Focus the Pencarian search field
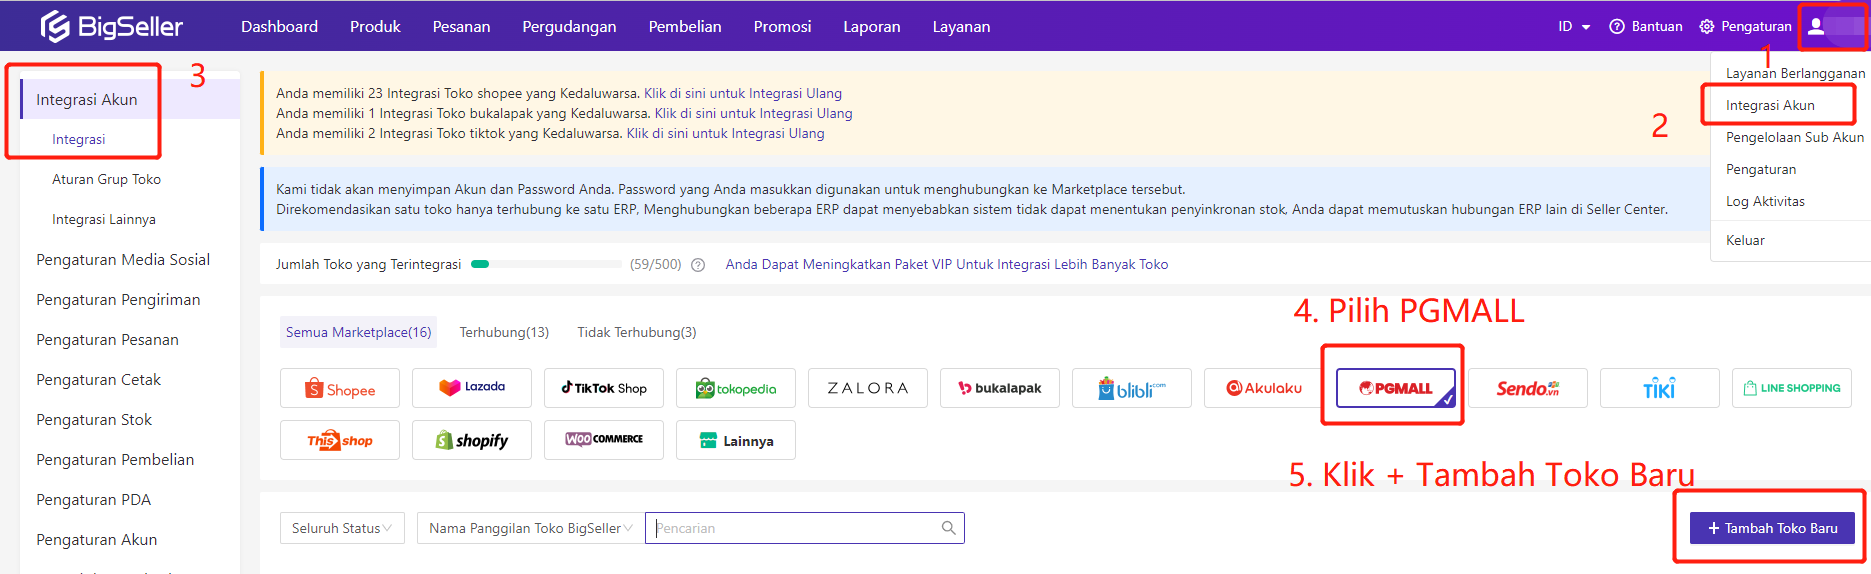Screen dimensions: 1871x574 tap(795, 528)
